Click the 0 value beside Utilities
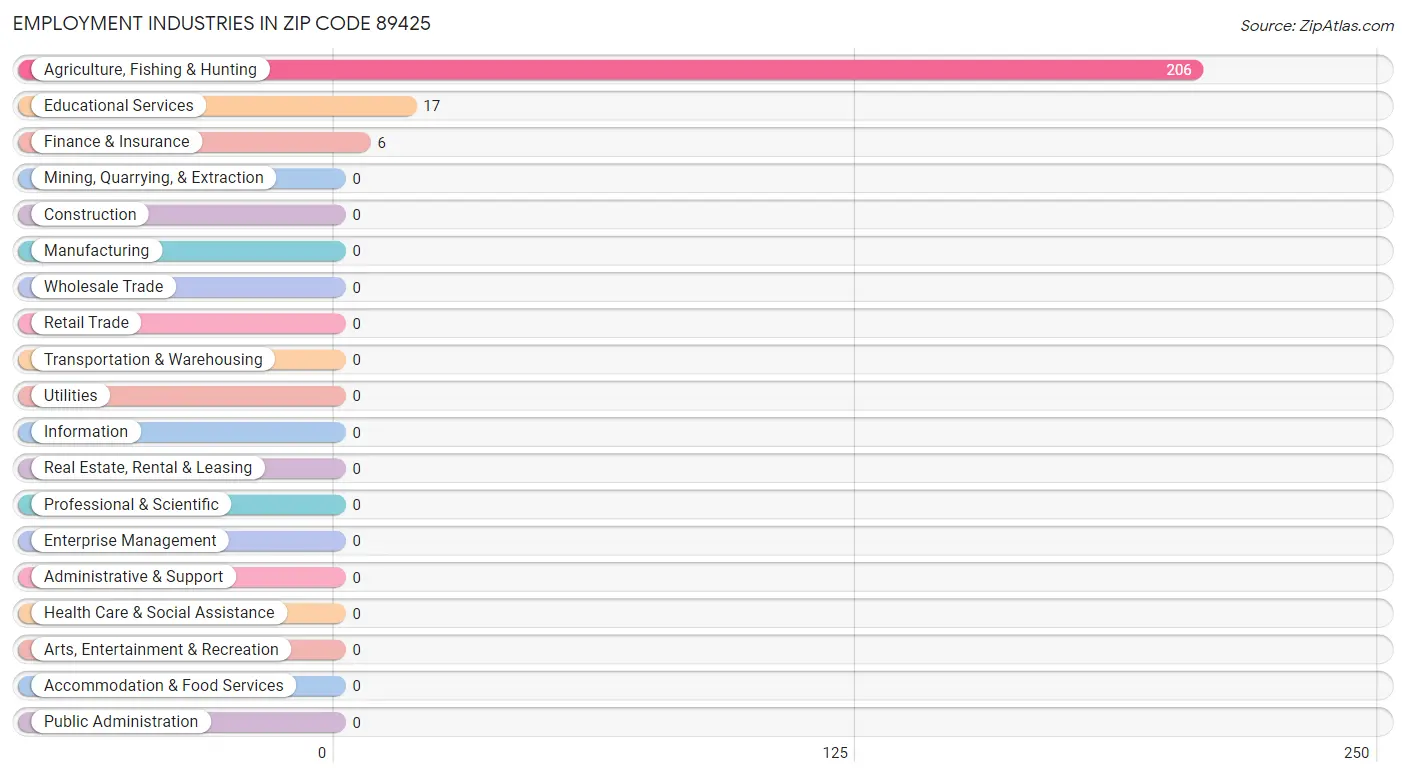The width and height of the screenshot is (1406, 777). click(356, 396)
